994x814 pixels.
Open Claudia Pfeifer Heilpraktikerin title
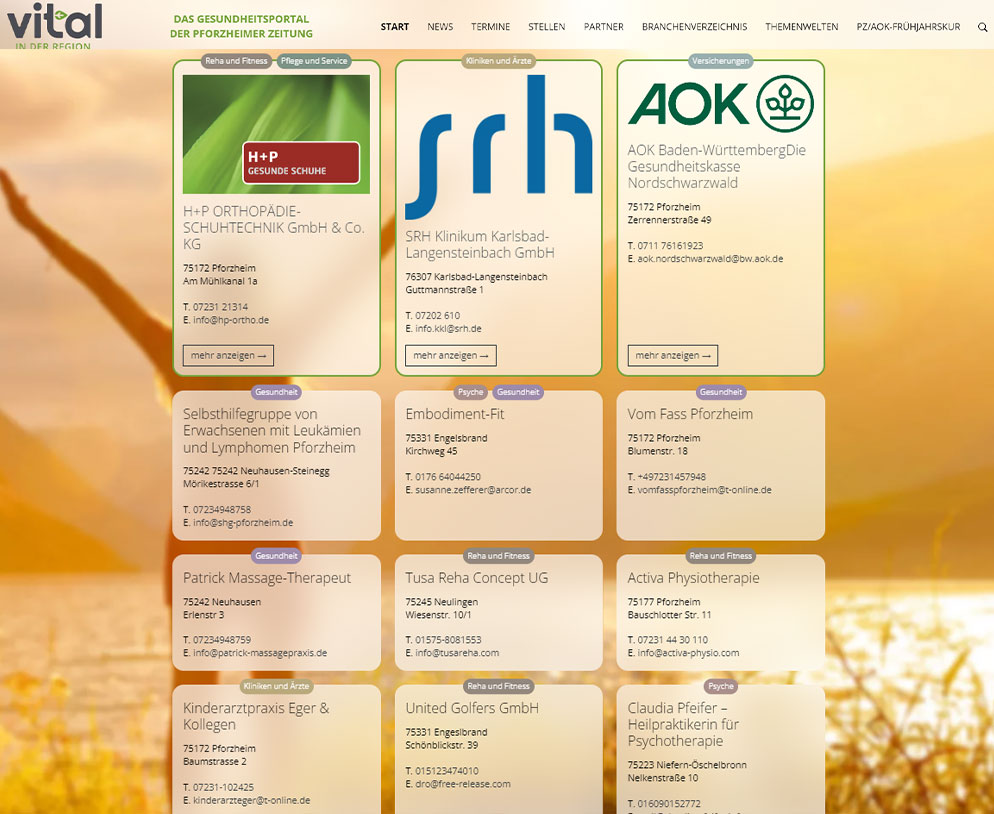(x=683, y=724)
